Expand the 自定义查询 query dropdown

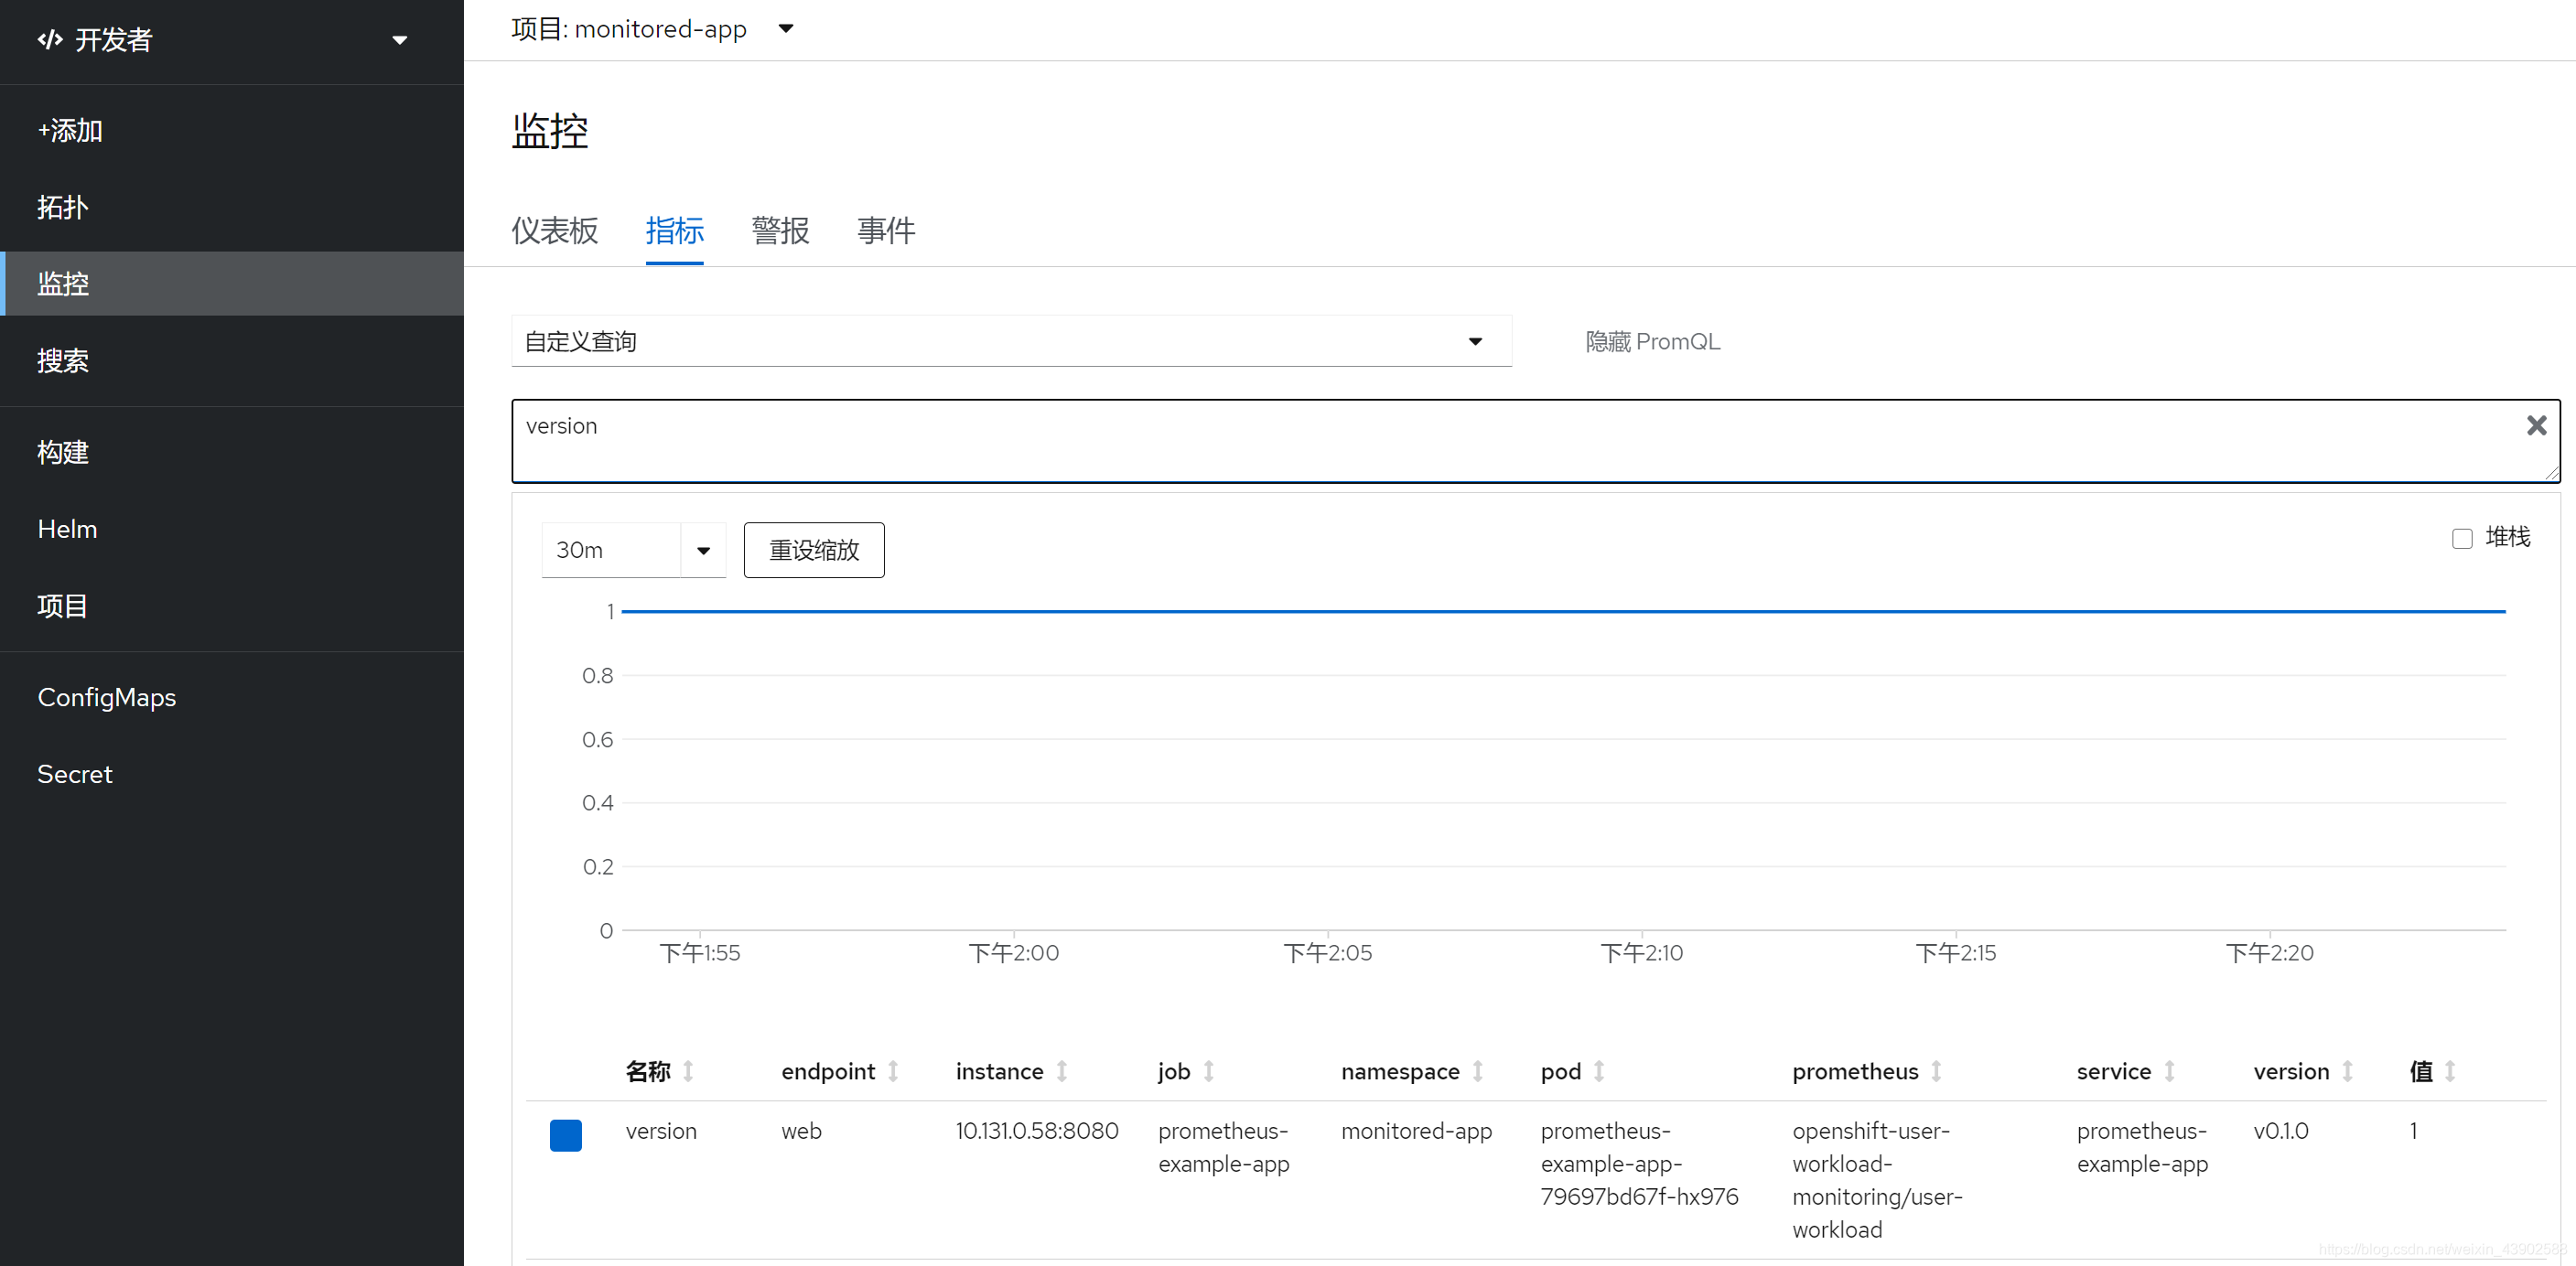pos(1011,342)
